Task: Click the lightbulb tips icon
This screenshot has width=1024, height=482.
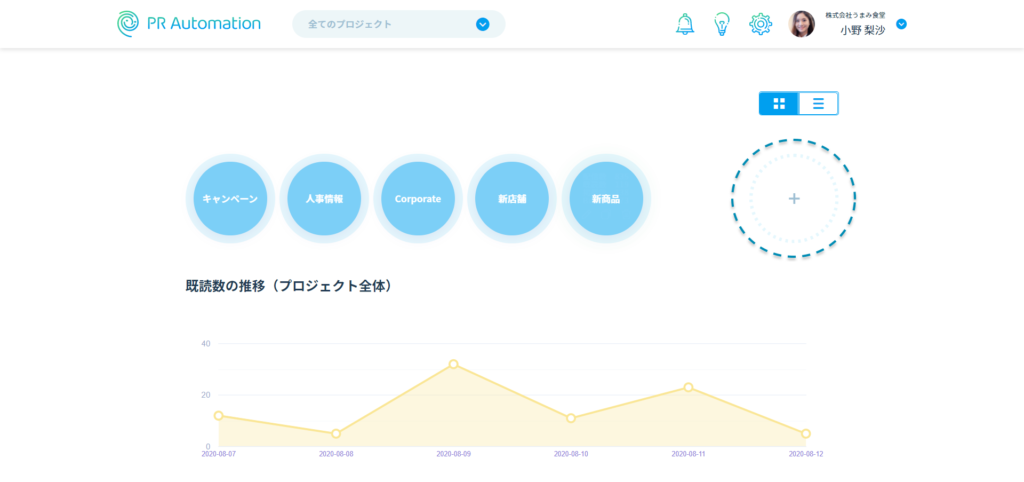Action: pos(722,24)
